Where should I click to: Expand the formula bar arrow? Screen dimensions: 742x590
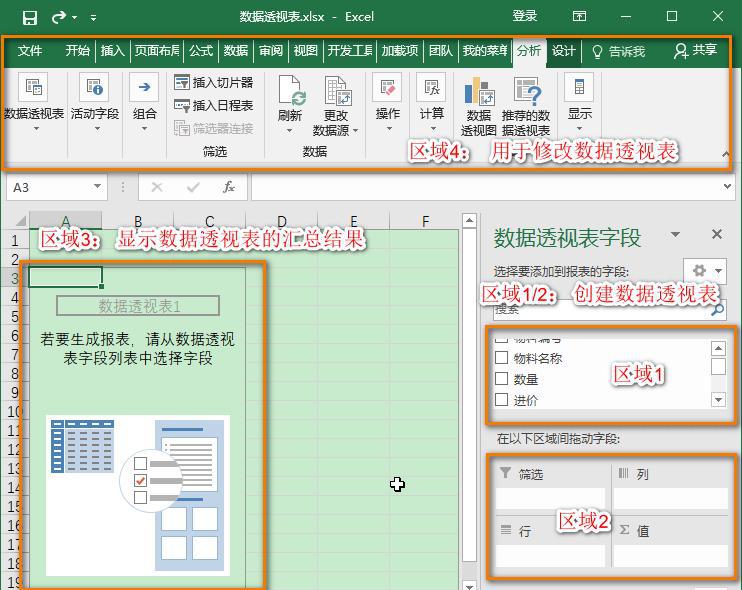(727, 186)
